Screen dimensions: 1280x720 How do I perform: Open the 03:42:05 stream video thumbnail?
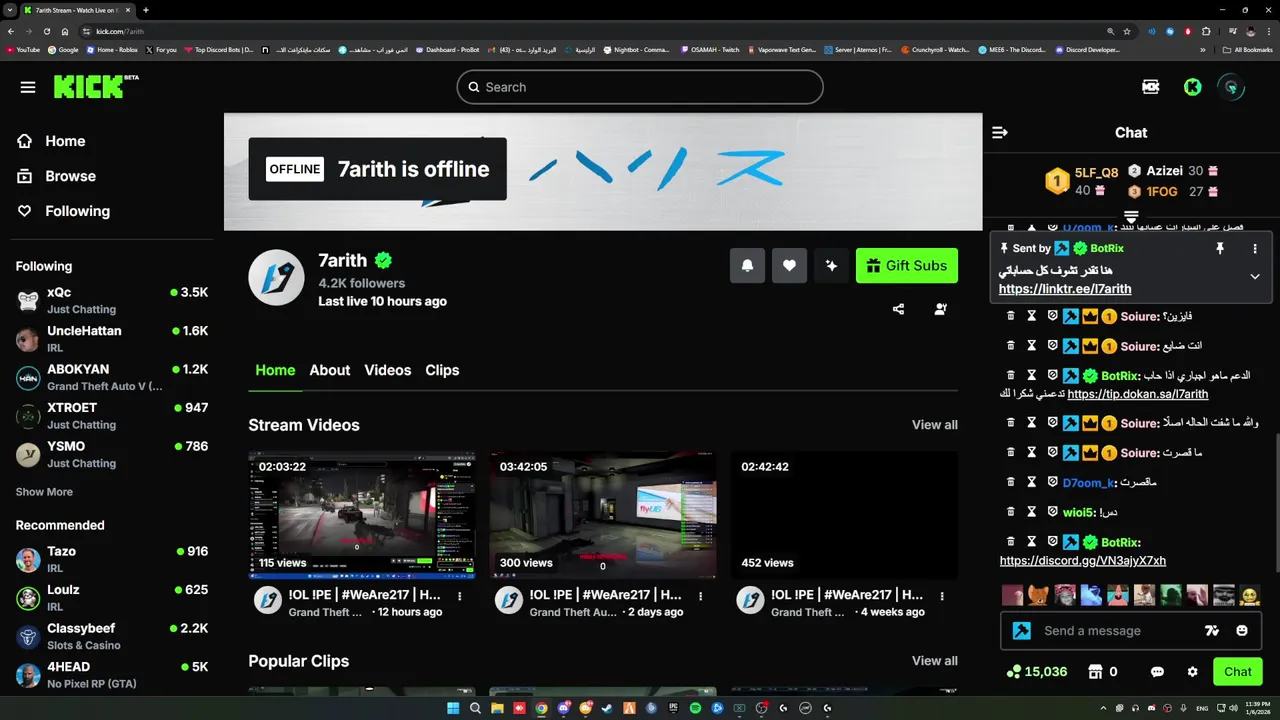pos(603,515)
